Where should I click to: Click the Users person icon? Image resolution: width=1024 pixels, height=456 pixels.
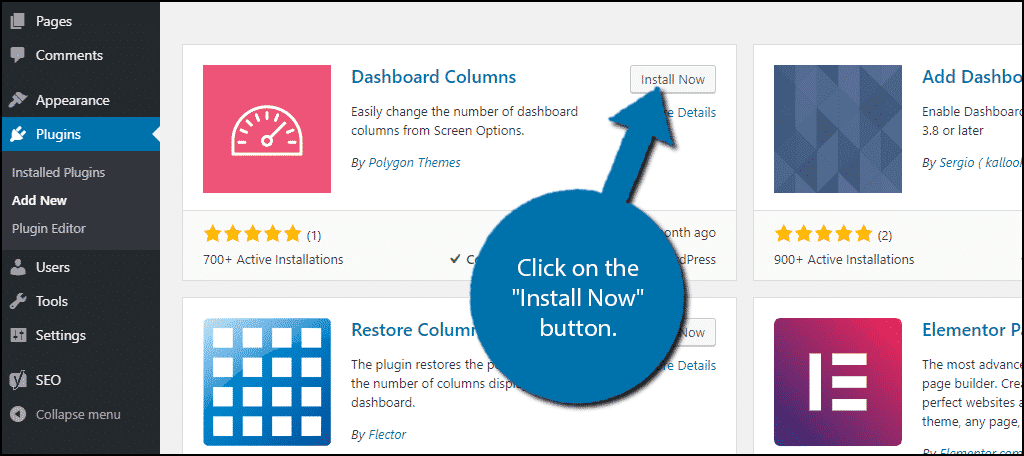18,267
